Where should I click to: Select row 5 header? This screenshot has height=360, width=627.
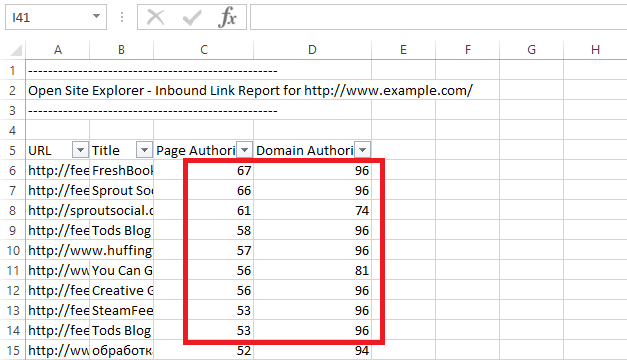click(x=13, y=150)
